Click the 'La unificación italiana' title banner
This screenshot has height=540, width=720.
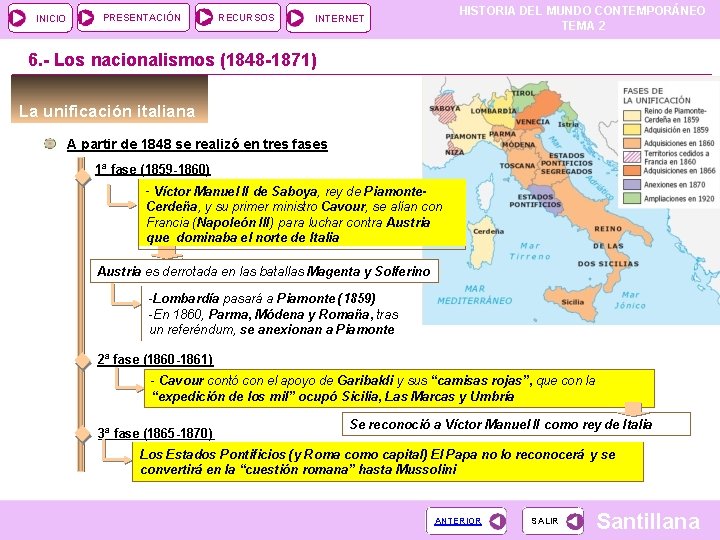[109, 99]
